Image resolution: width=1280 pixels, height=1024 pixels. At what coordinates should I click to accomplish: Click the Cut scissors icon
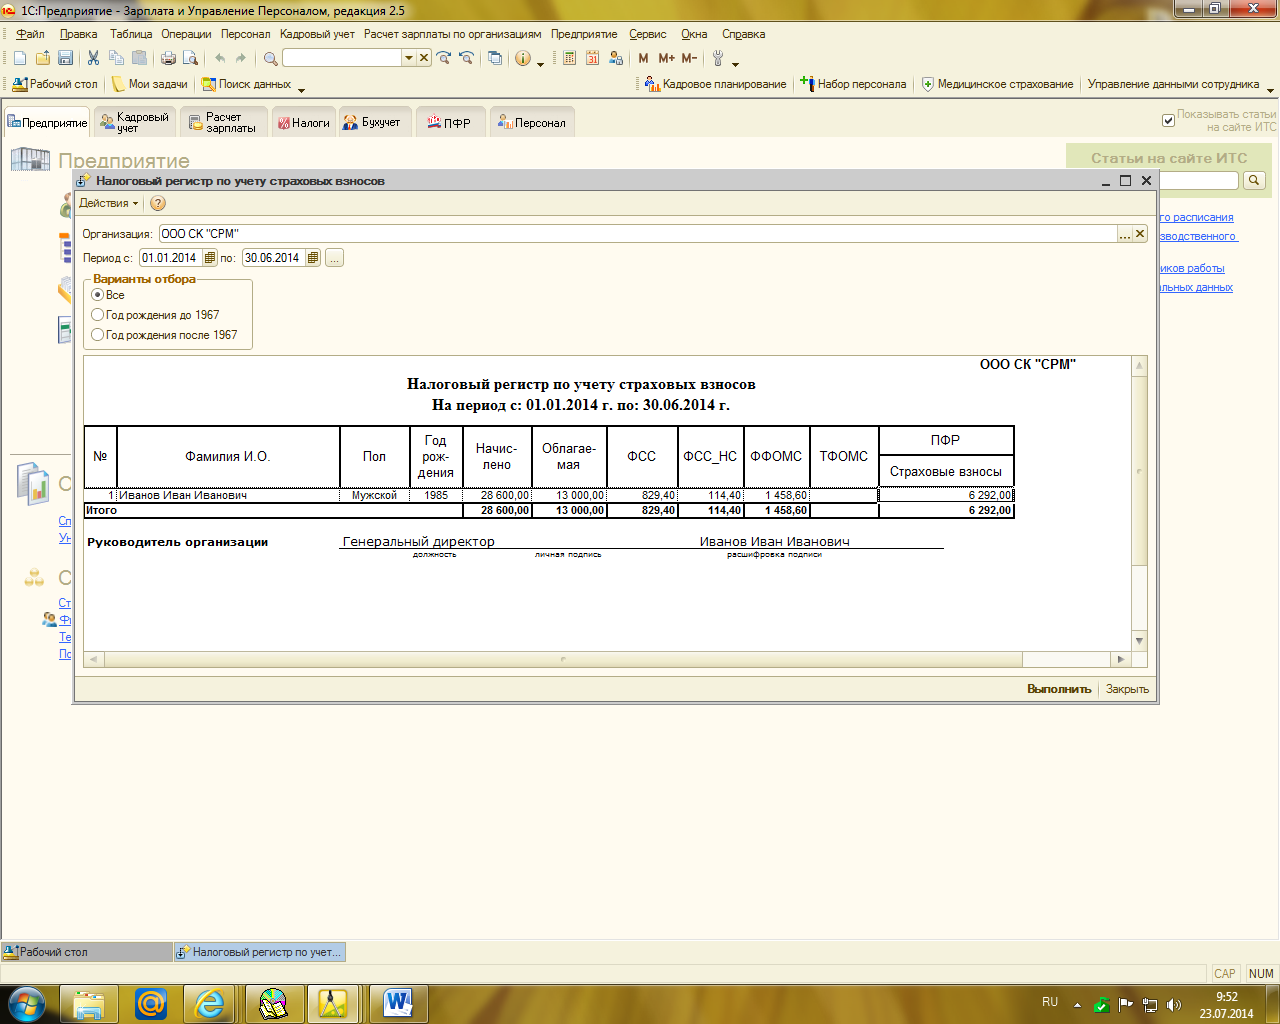(93, 58)
